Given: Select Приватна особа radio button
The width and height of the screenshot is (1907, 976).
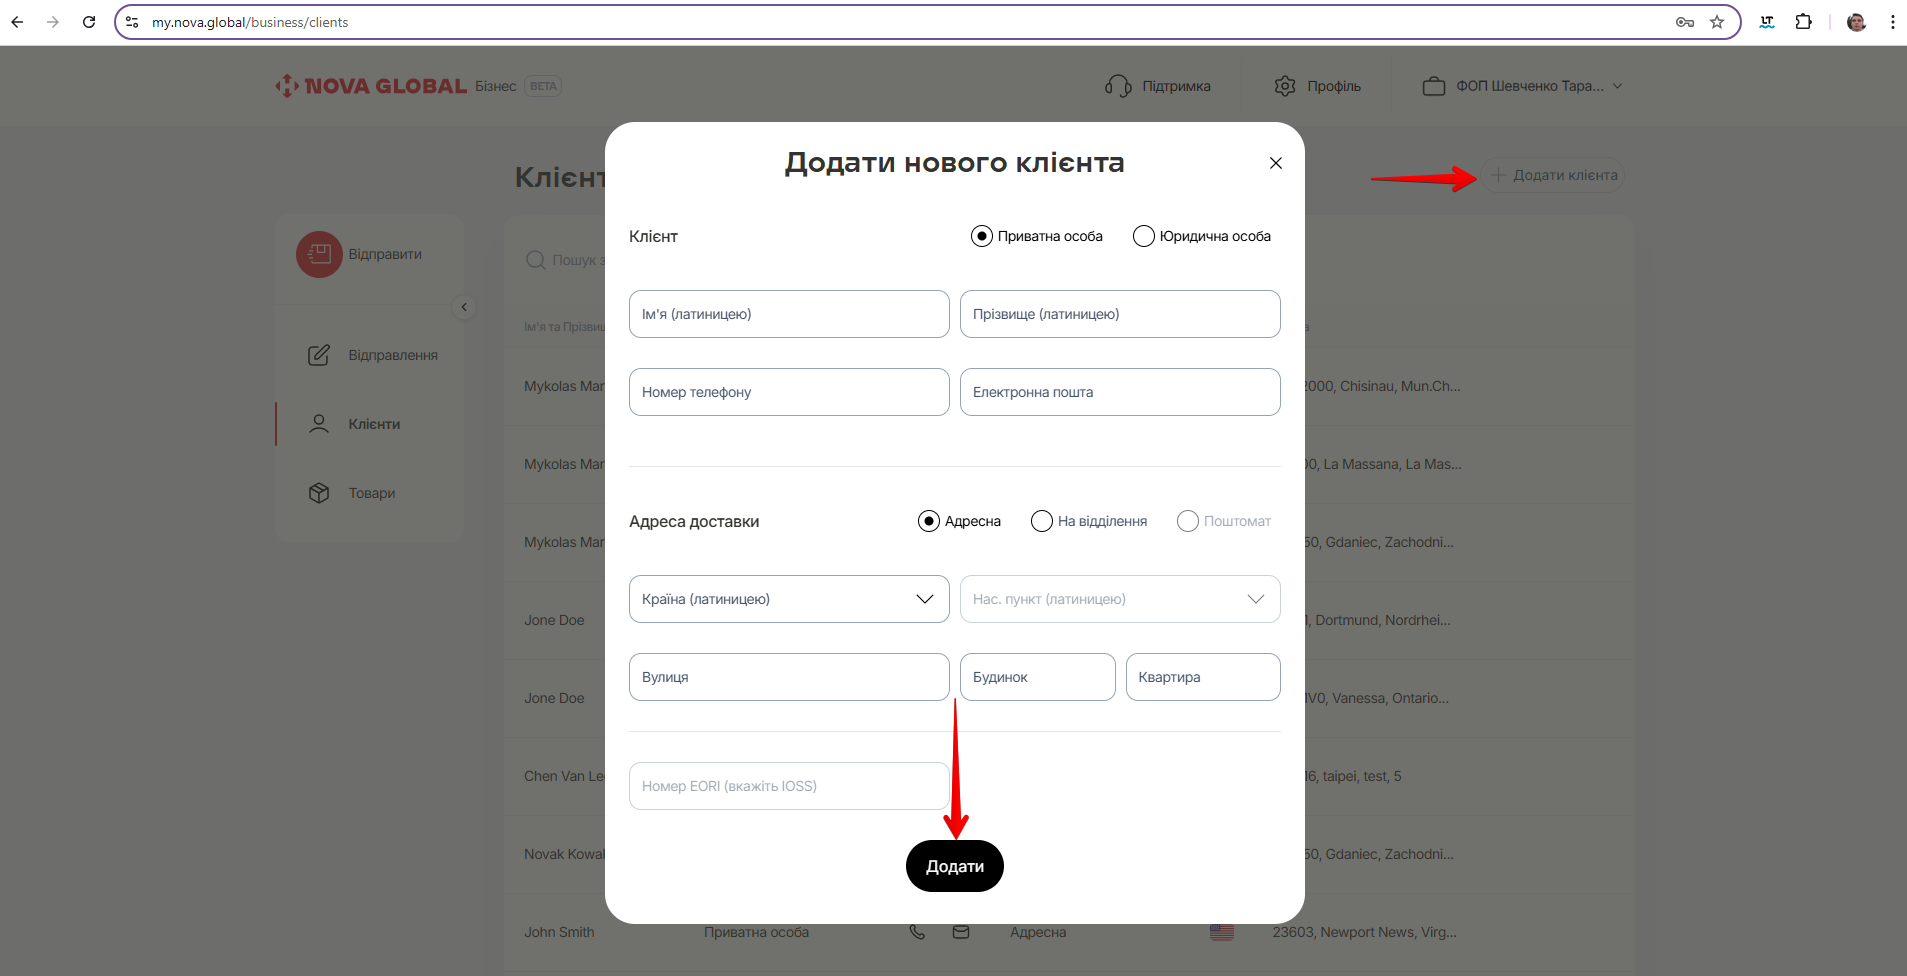Looking at the screenshot, I should coord(982,236).
